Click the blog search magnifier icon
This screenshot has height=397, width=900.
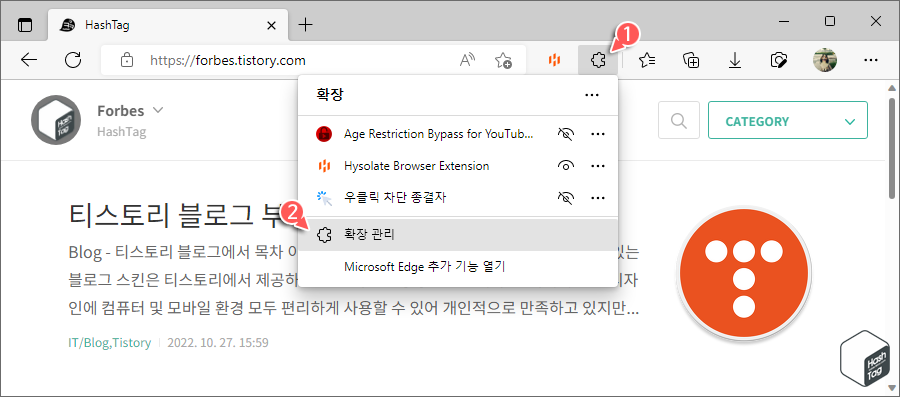[x=678, y=121]
